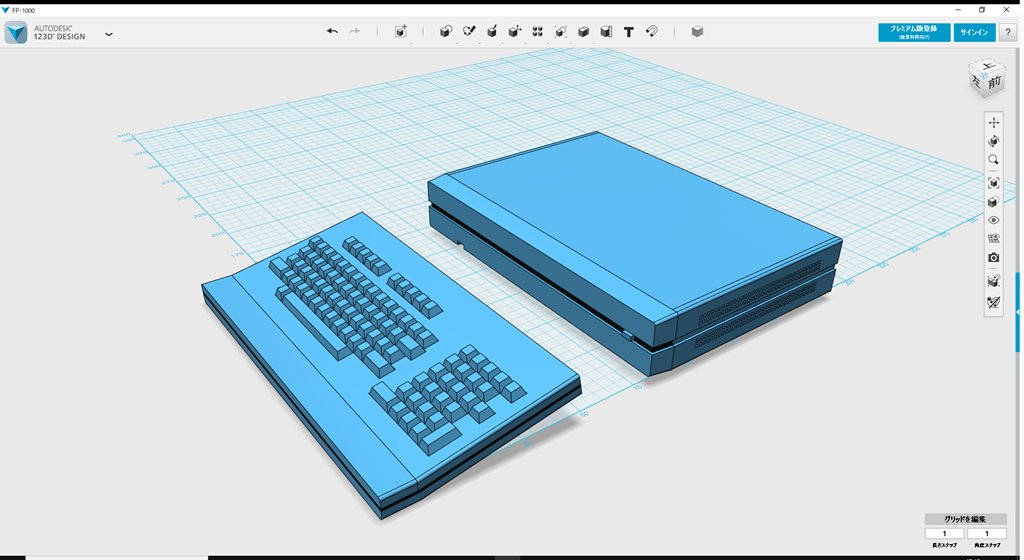Click the サインイン sign-in button
This screenshot has width=1024, height=560.
(974, 32)
